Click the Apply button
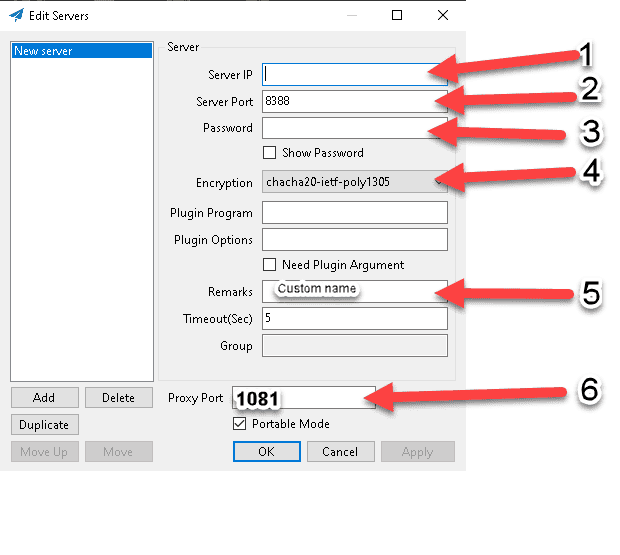Viewport: 620px width, 555px height. pos(418,451)
